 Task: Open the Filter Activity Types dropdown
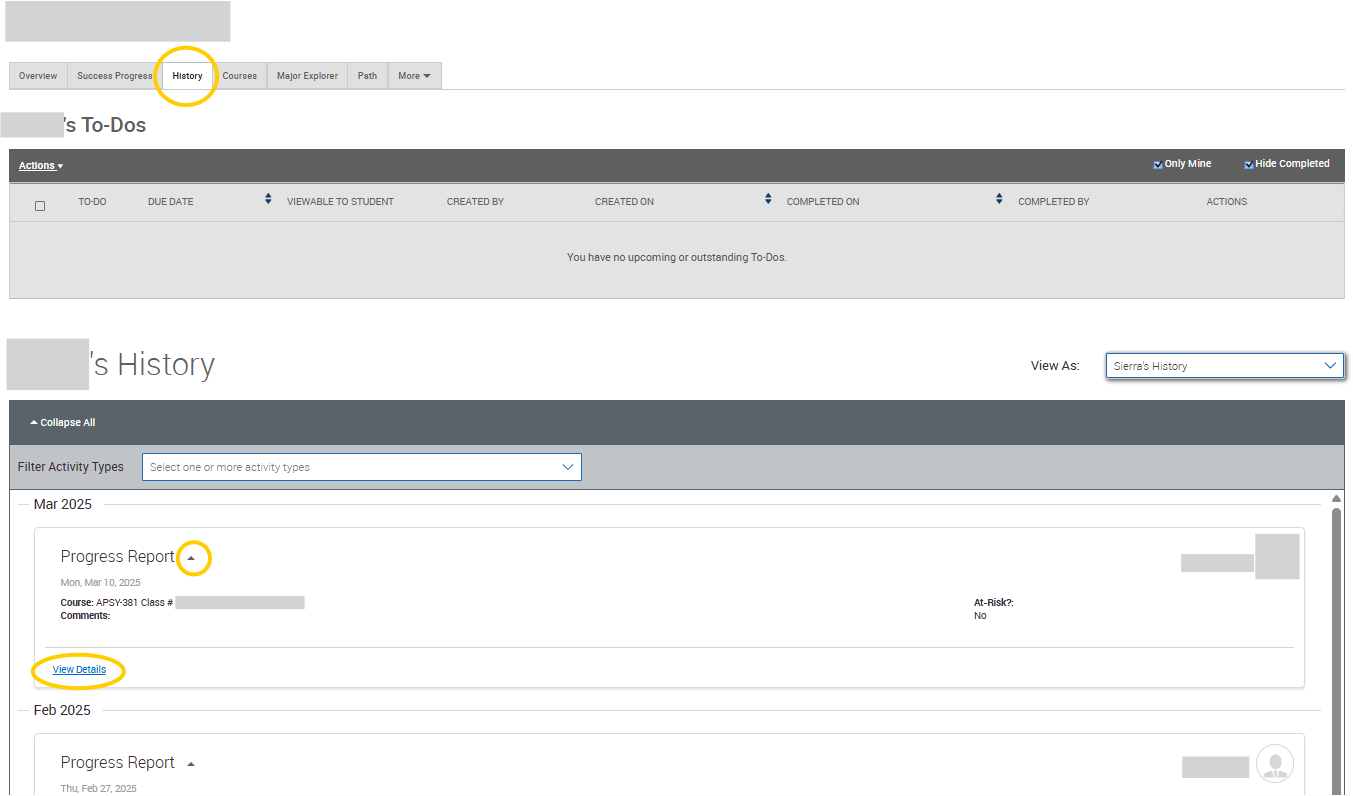tap(361, 467)
